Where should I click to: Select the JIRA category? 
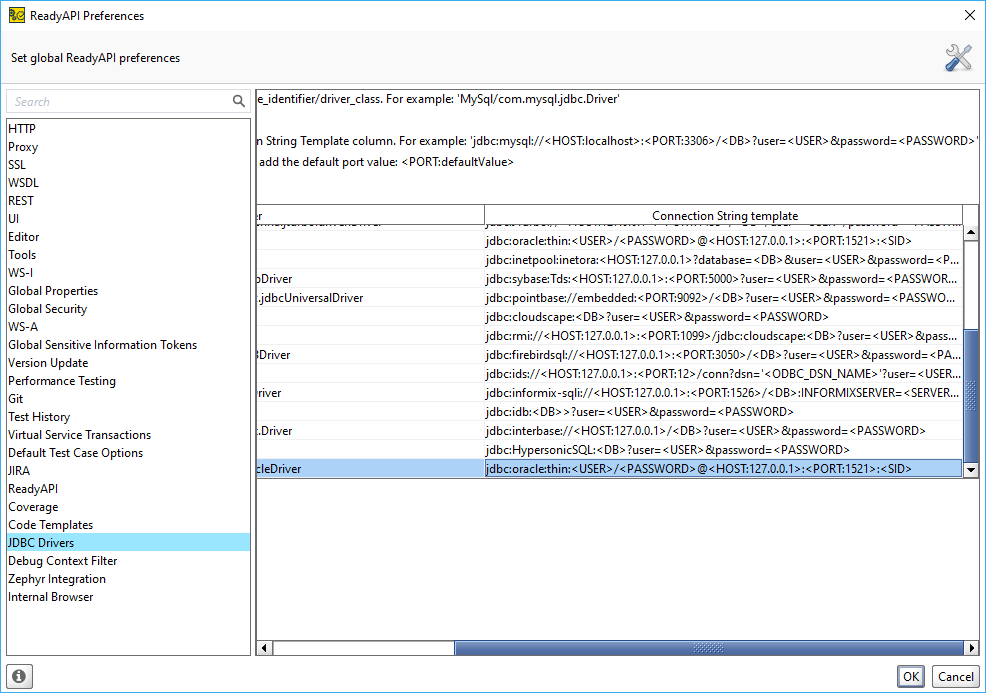pos(128,471)
